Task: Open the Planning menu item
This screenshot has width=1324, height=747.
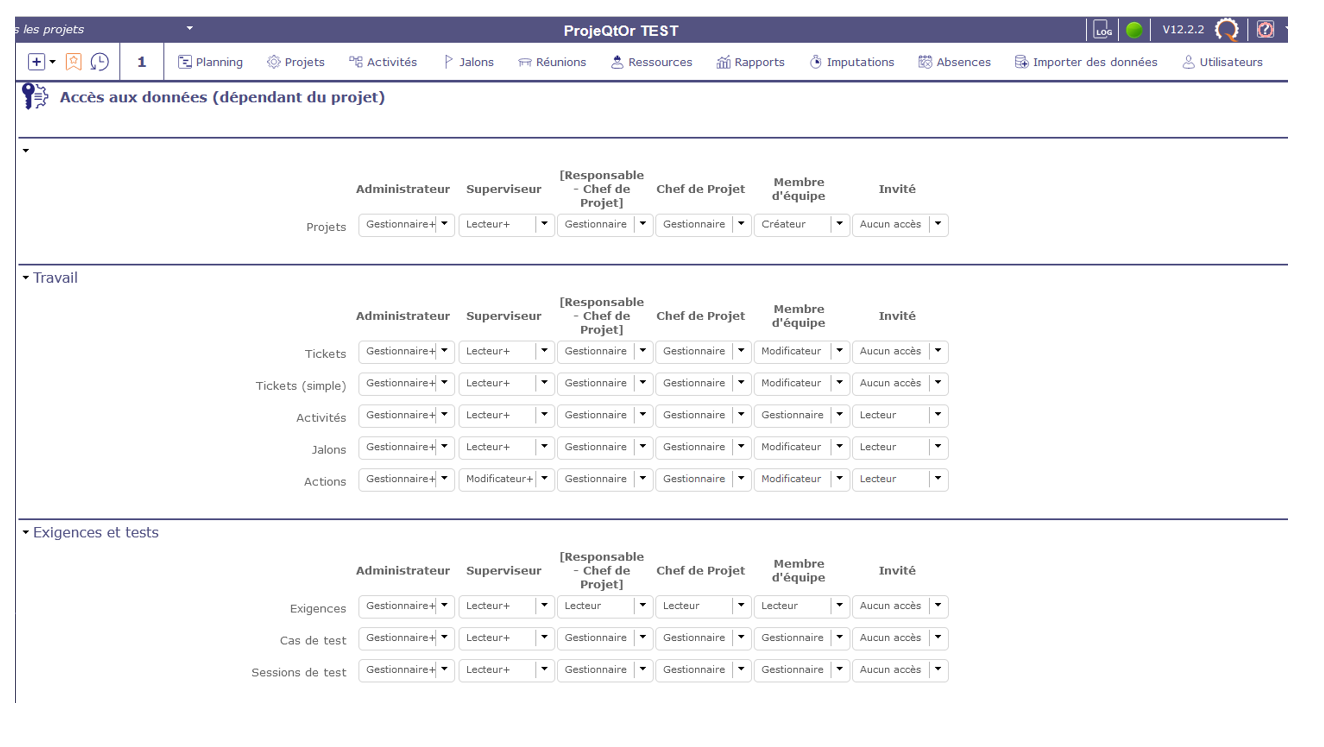Action: click(x=210, y=62)
